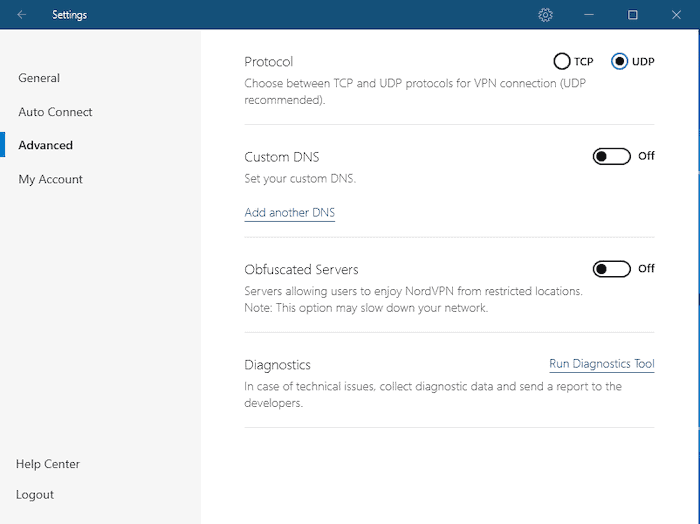This screenshot has width=700, height=524.
Task: Maximize the Settings window
Action: click(x=633, y=15)
